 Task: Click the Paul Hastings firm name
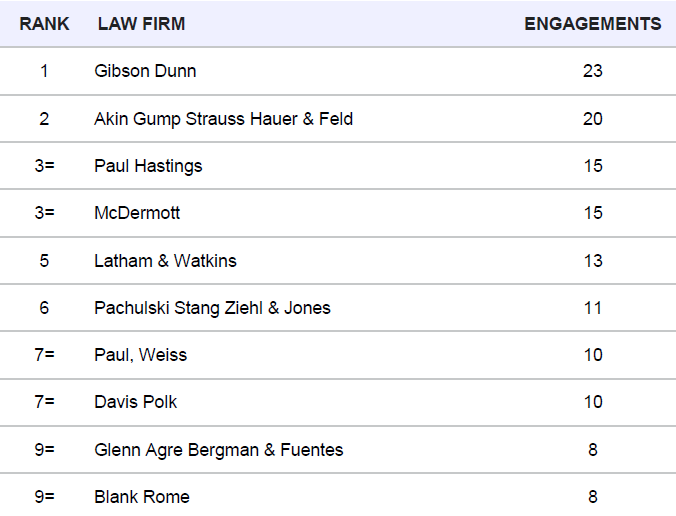tap(148, 166)
